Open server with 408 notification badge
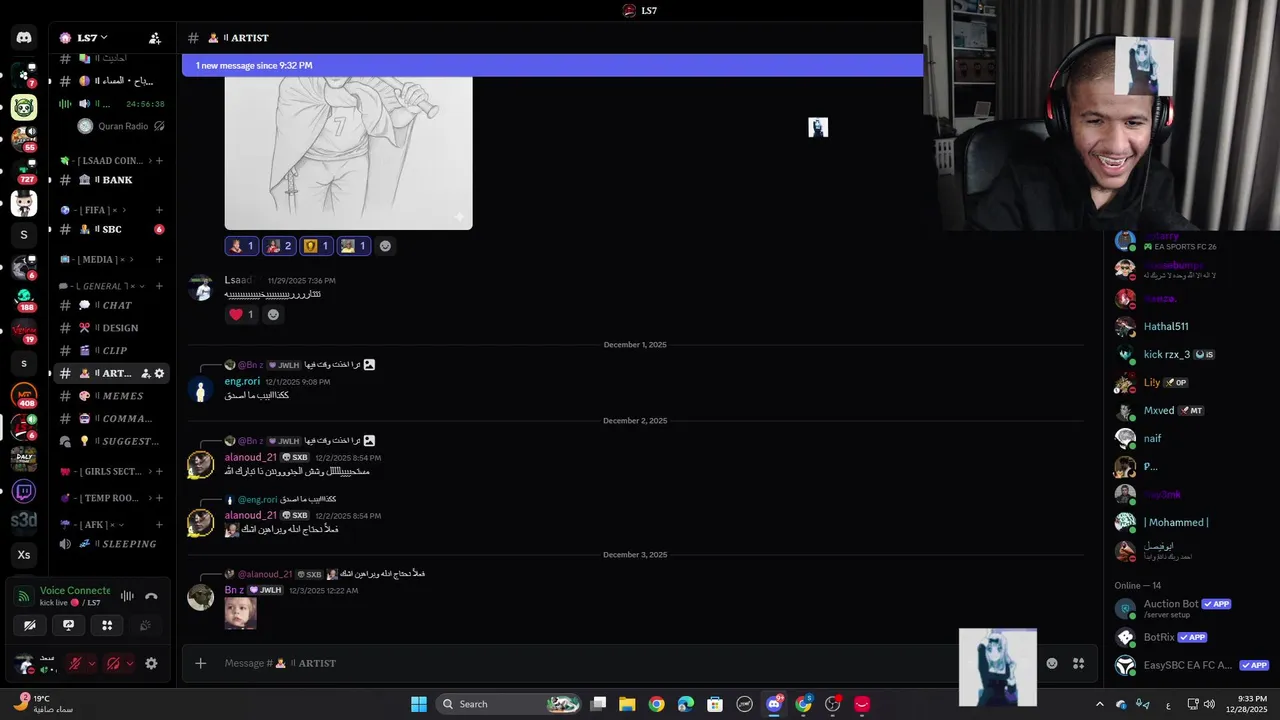The width and height of the screenshot is (1280, 720). coord(24,396)
